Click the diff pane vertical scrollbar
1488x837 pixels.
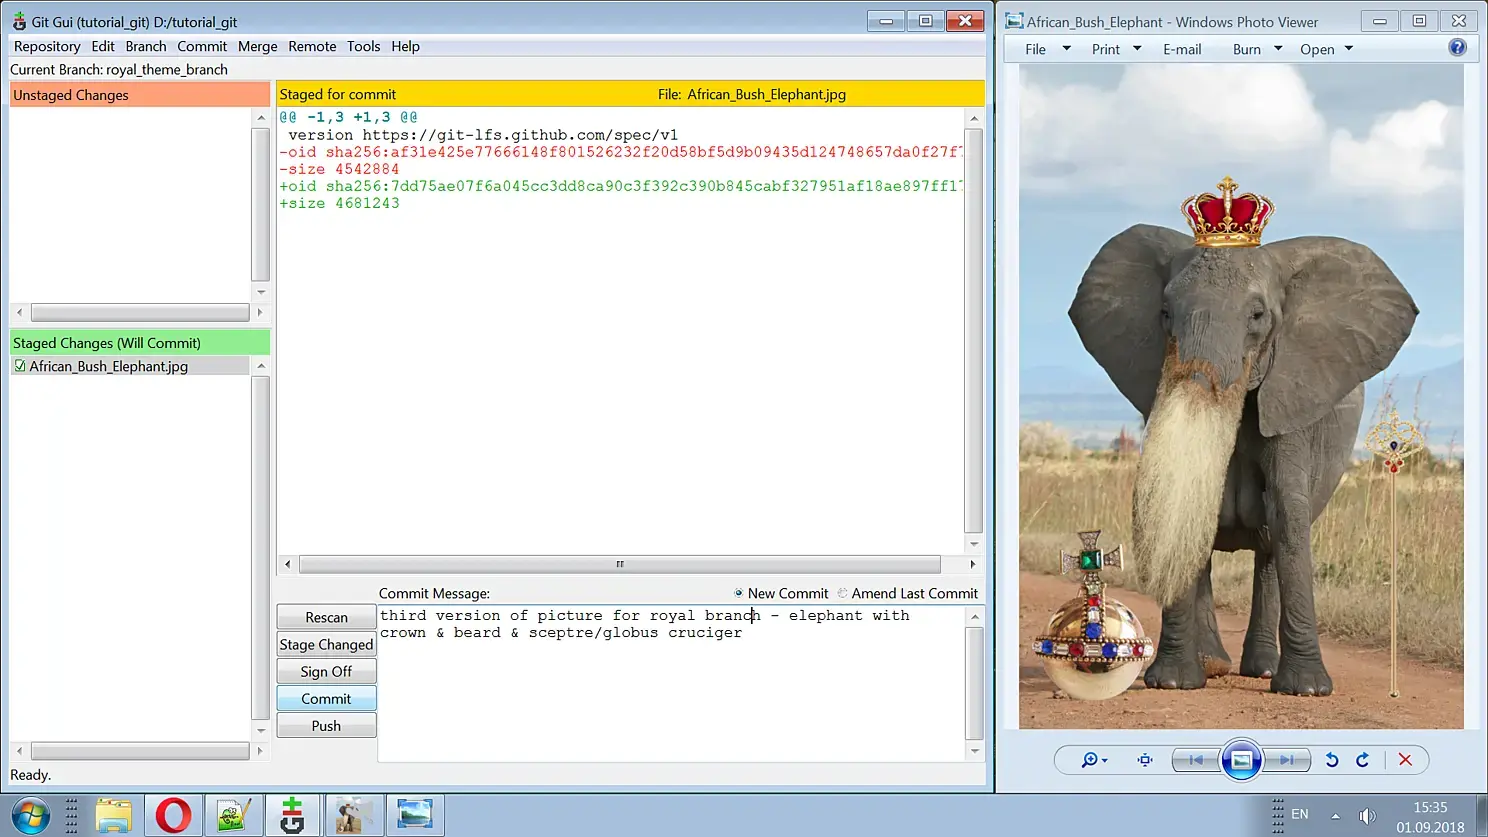click(974, 331)
